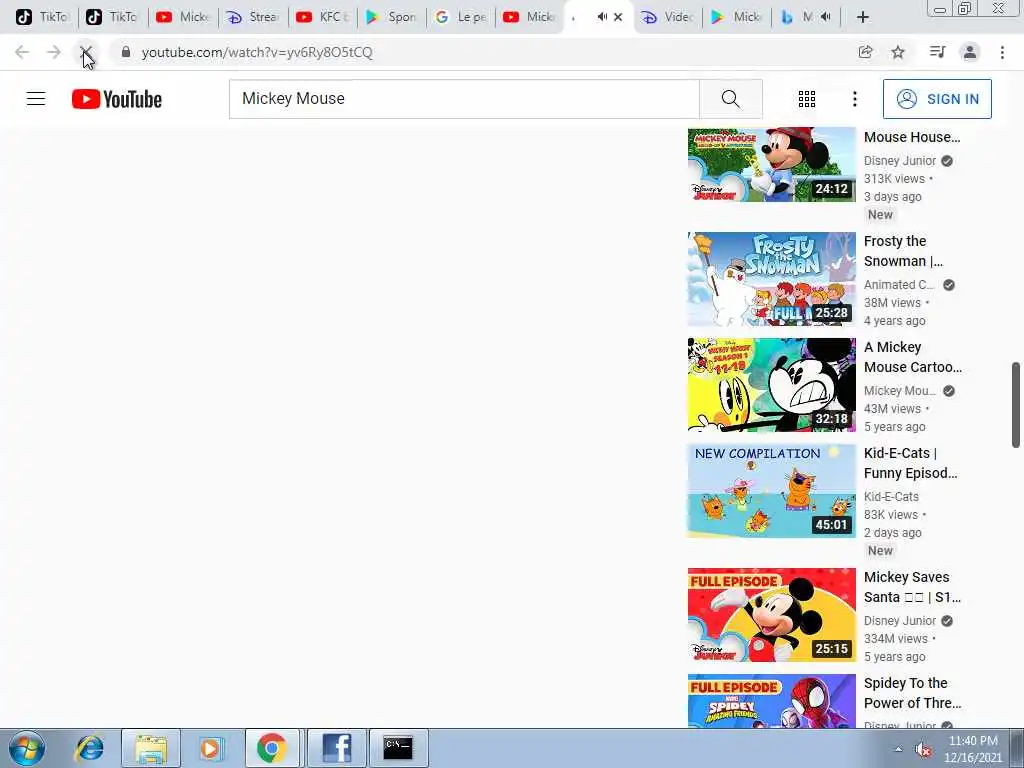
Task: Open the Mouse House 24:12 video thumbnail
Action: coord(771,165)
